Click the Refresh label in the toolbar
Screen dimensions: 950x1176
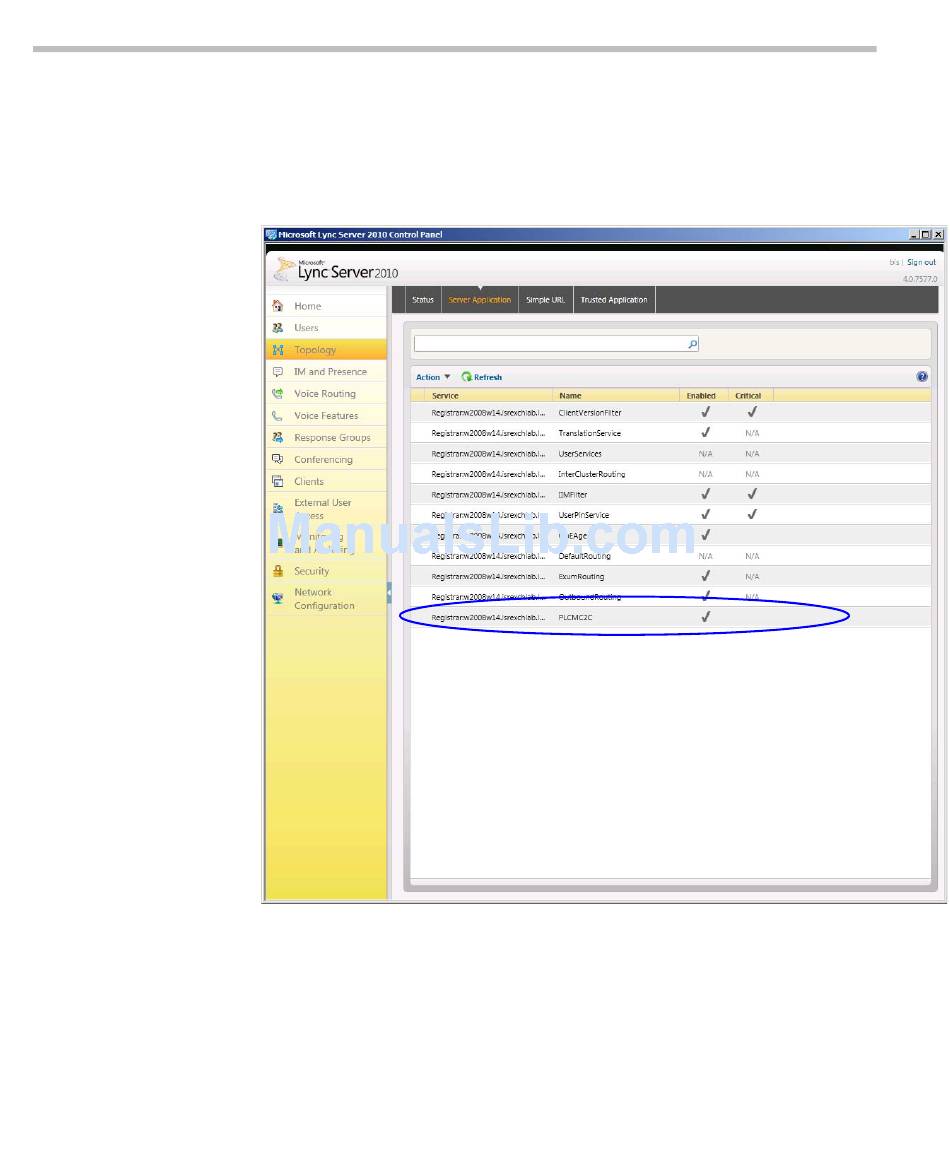pyautogui.click(x=487, y=377)
